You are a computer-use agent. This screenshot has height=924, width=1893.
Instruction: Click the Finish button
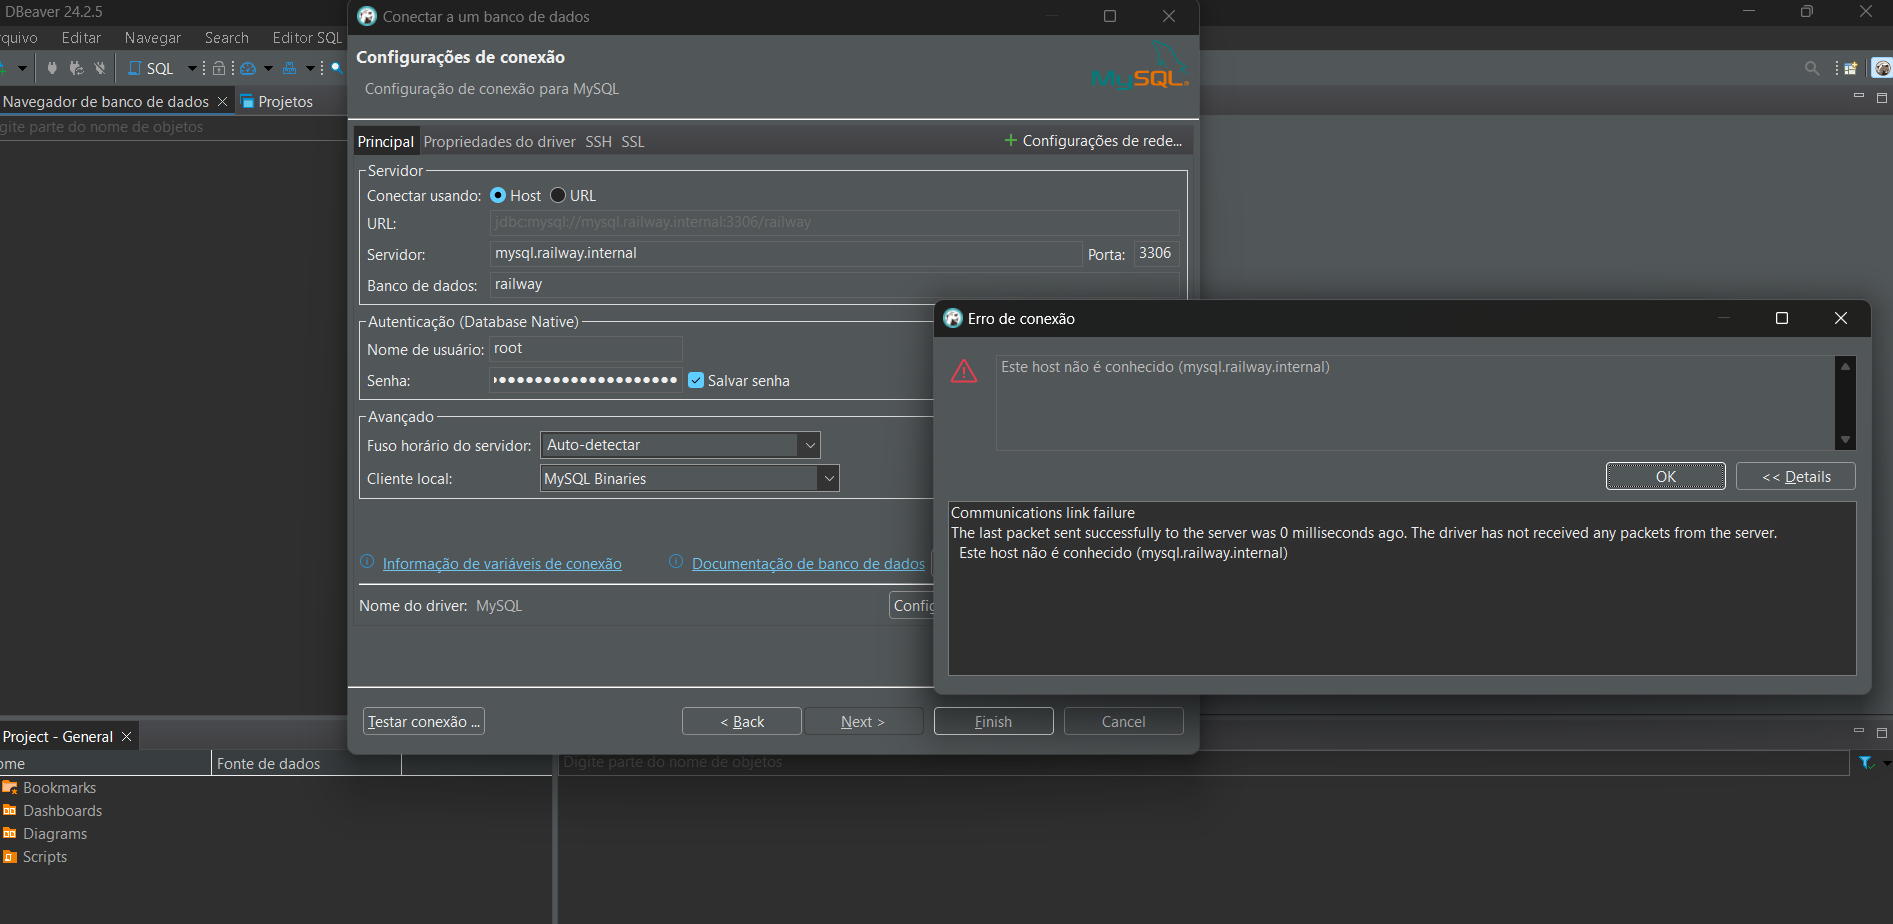993,721
